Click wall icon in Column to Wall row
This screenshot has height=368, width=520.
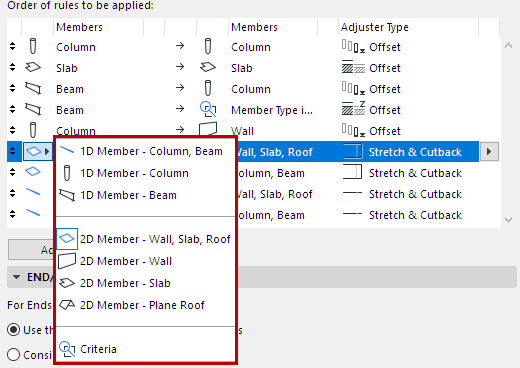click(x=208, y=129)
